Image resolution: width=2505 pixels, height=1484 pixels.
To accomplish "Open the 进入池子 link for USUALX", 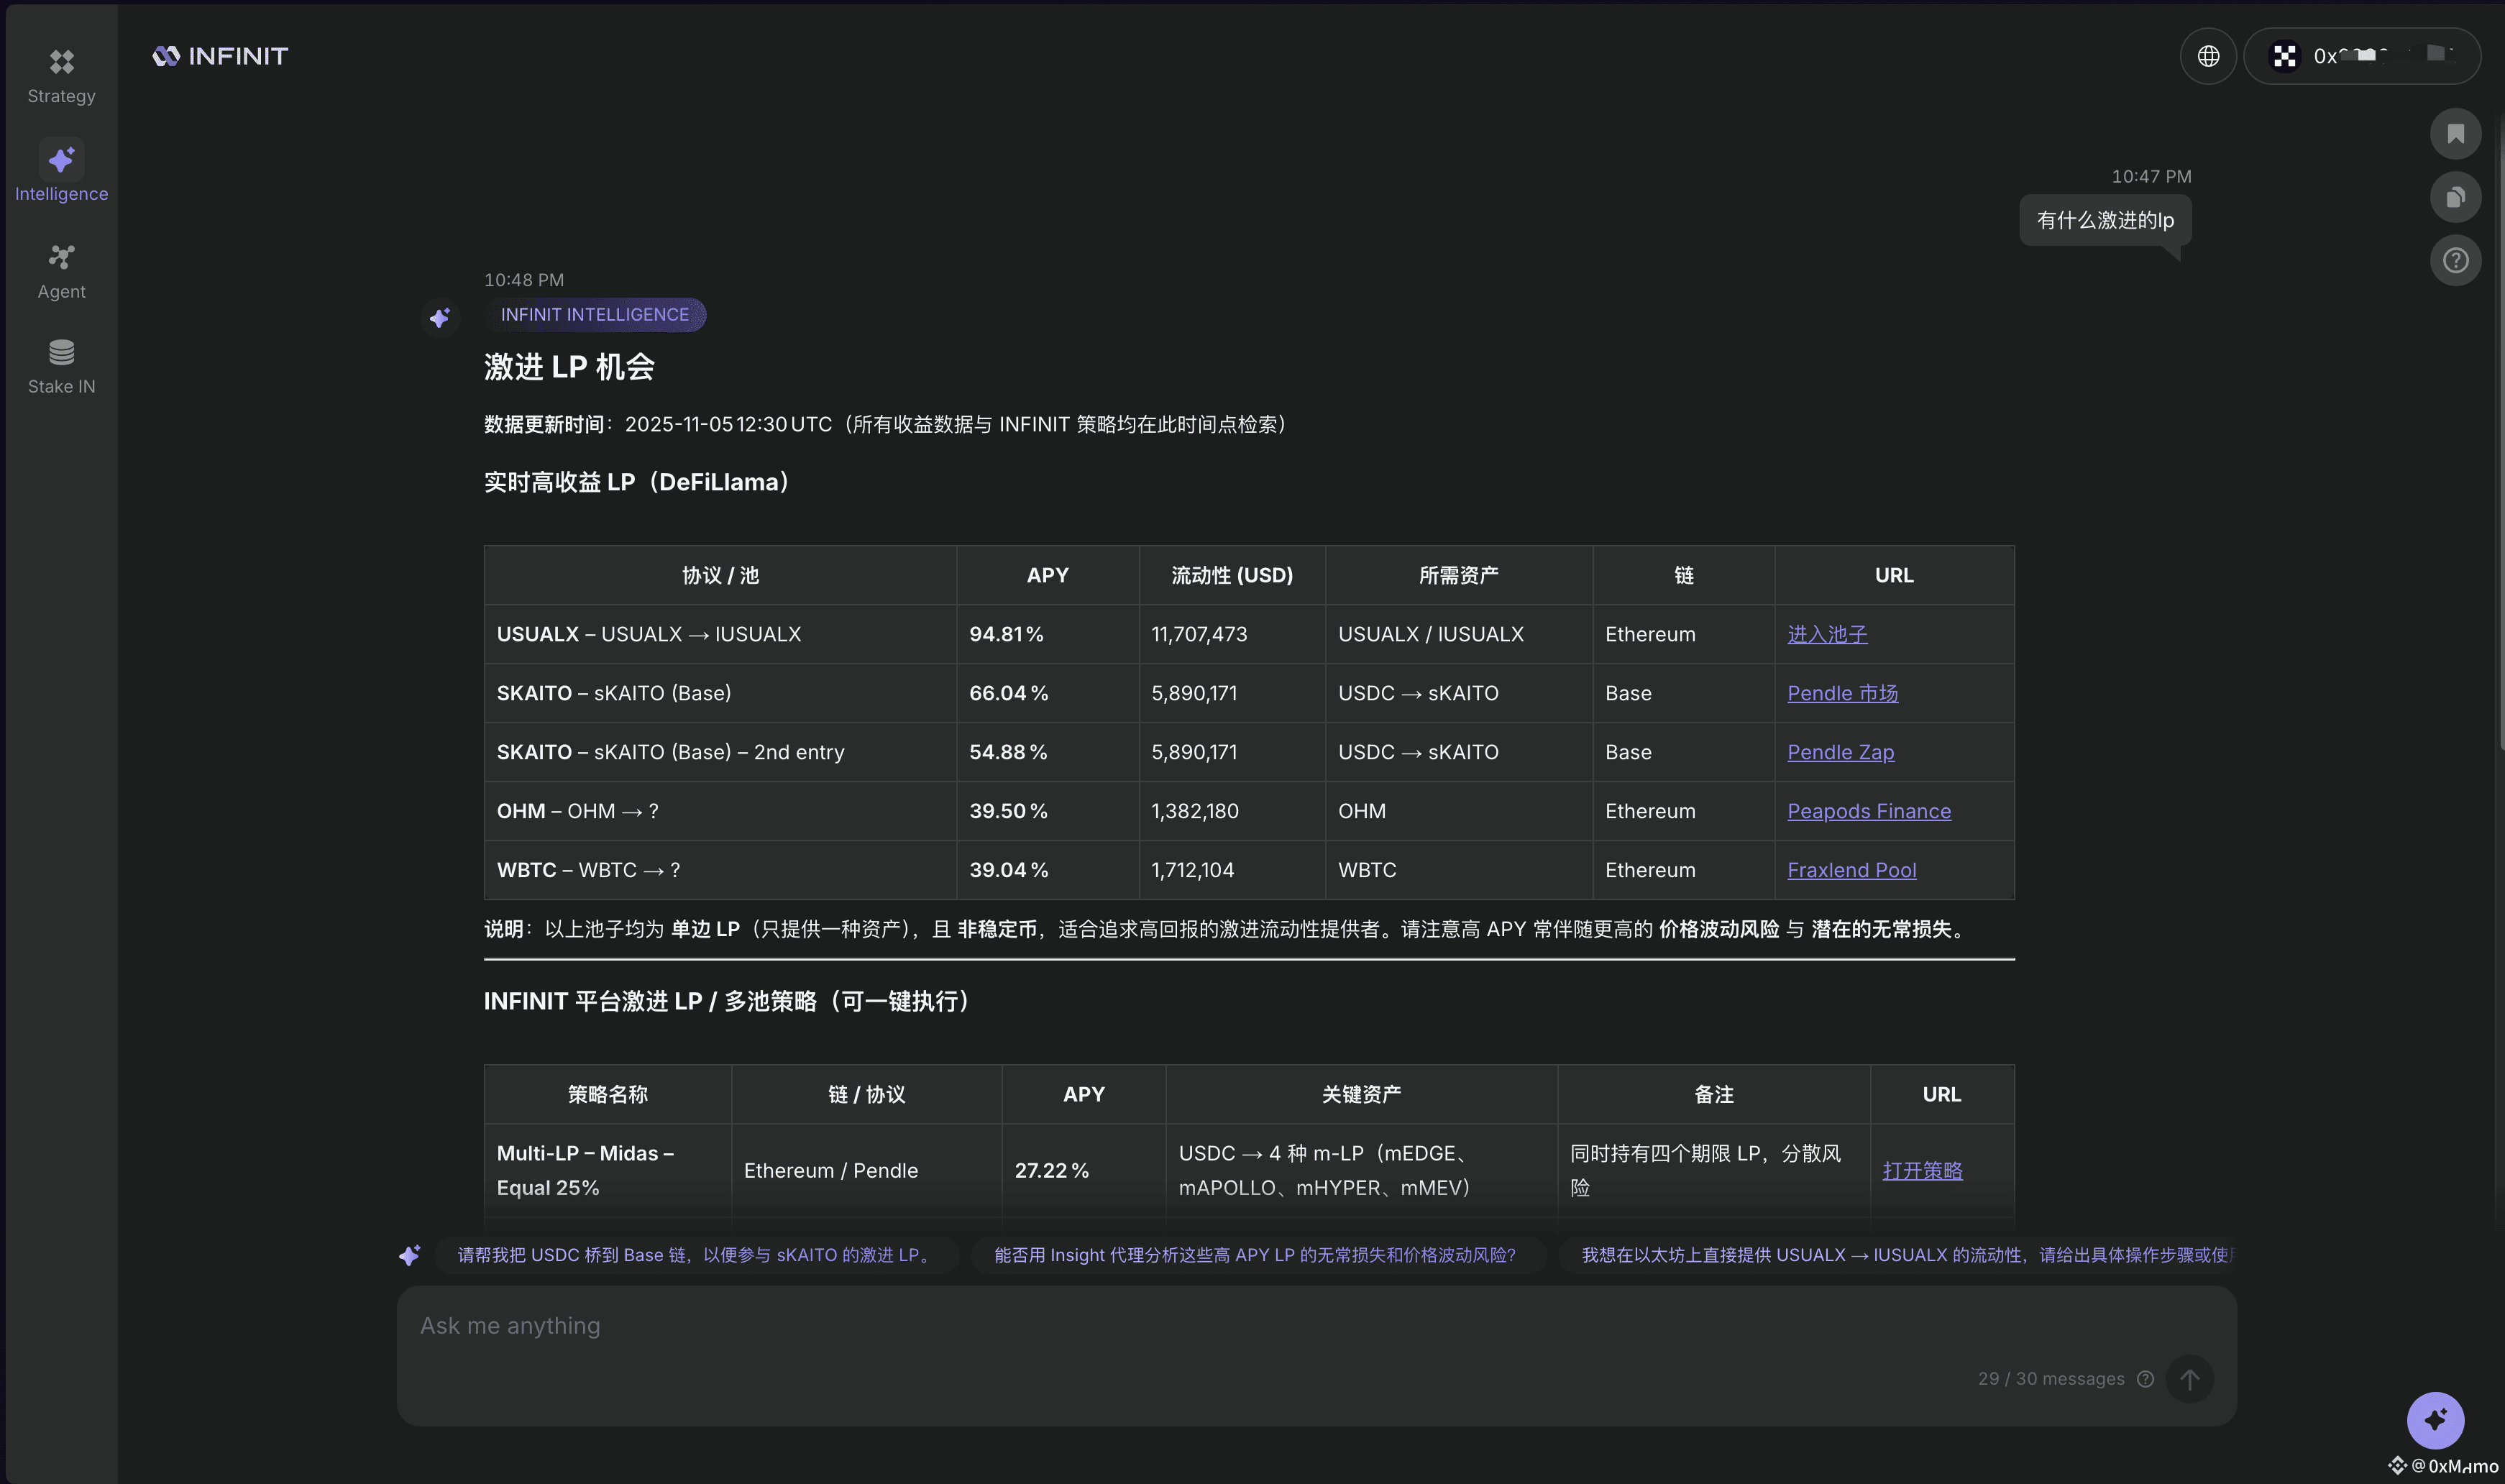I will [1826, 634].
